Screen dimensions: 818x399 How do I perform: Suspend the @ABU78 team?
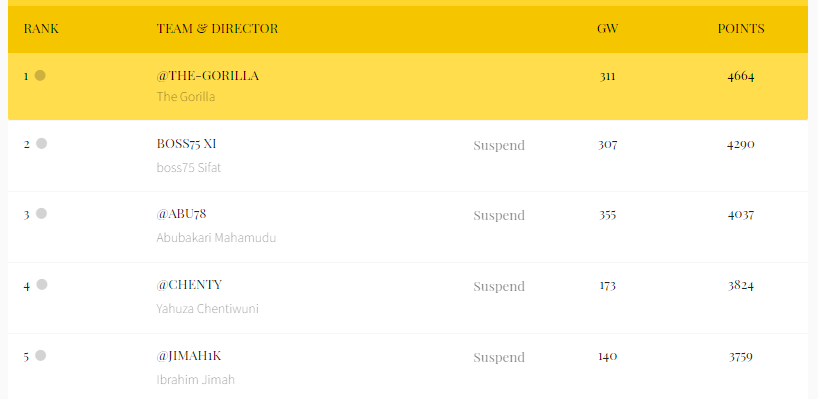(499, 215)
